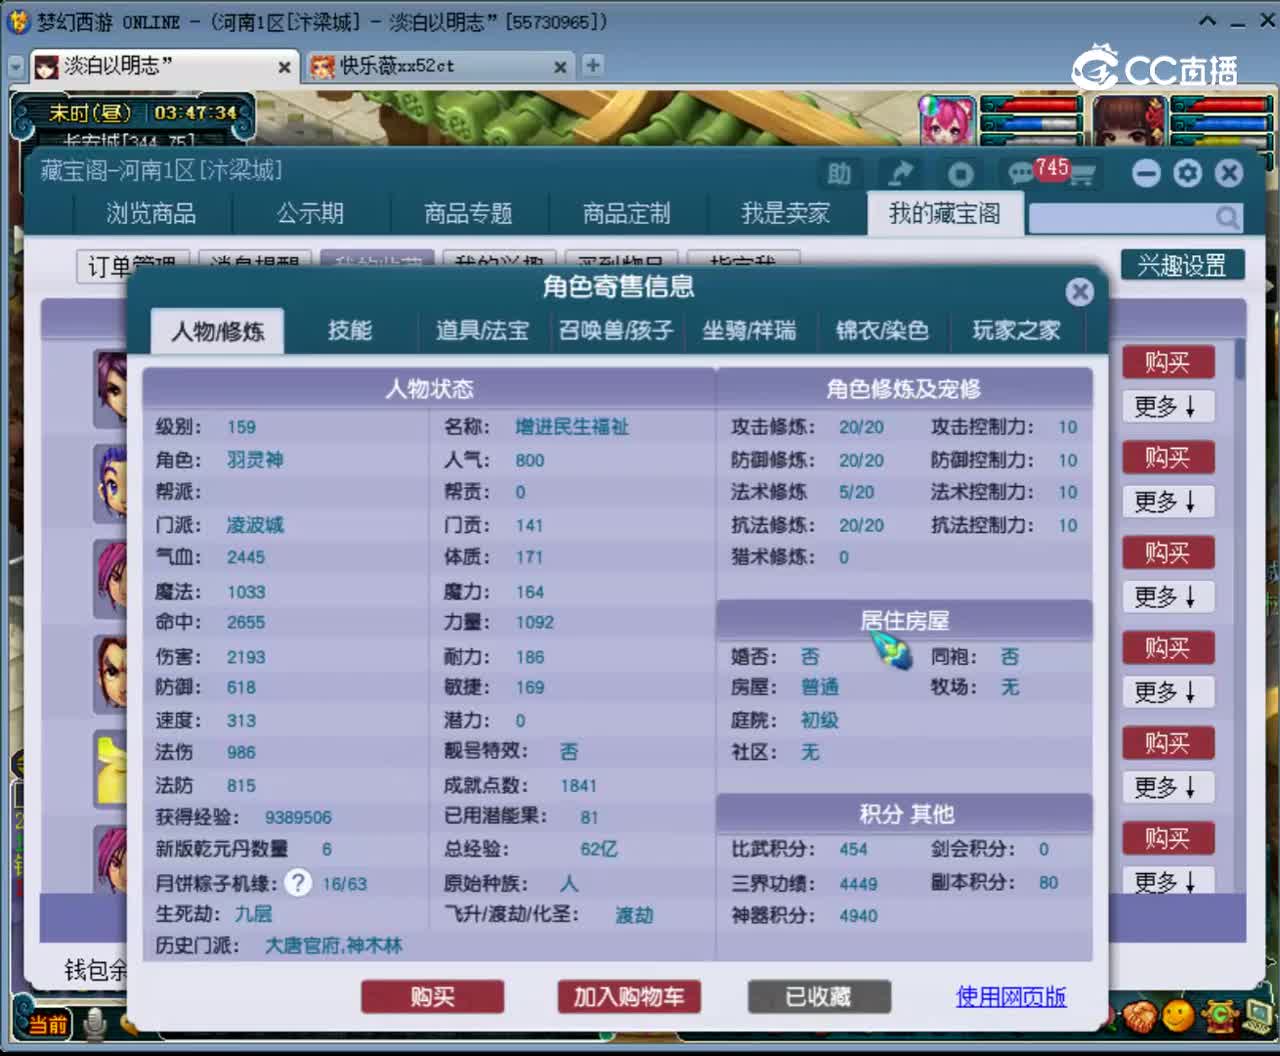This screenshot has width=1280, height=1056.
Task: Click the 凌波城 school value
Action: [x=255, y=525]
